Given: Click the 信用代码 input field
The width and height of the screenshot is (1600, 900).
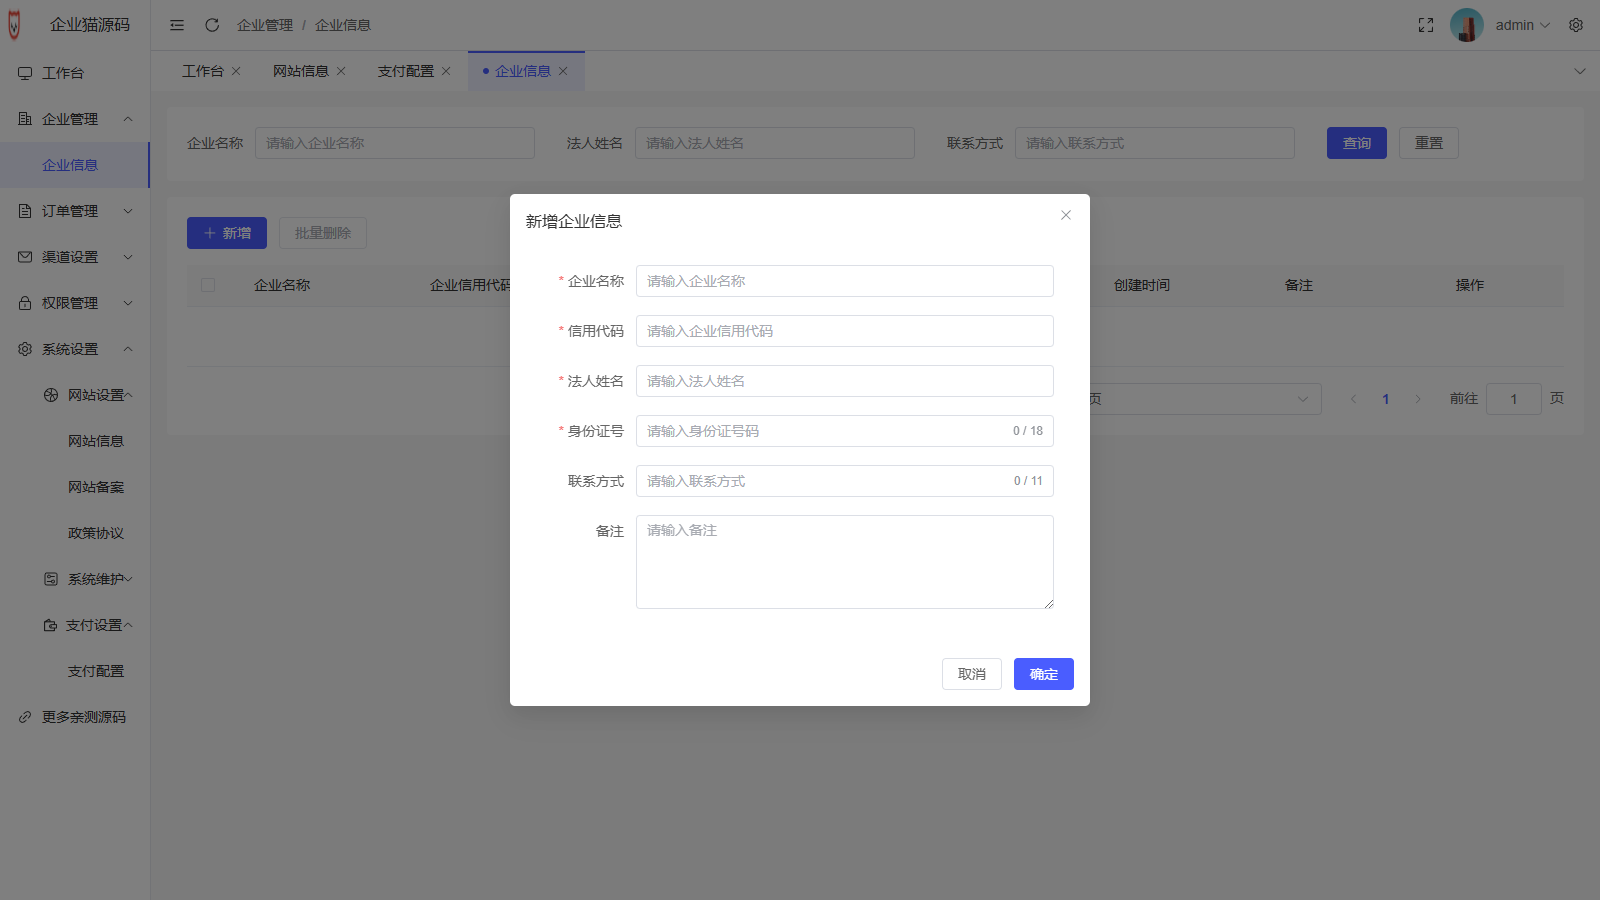Looking at the screenshot, I should tap(844, 331).
